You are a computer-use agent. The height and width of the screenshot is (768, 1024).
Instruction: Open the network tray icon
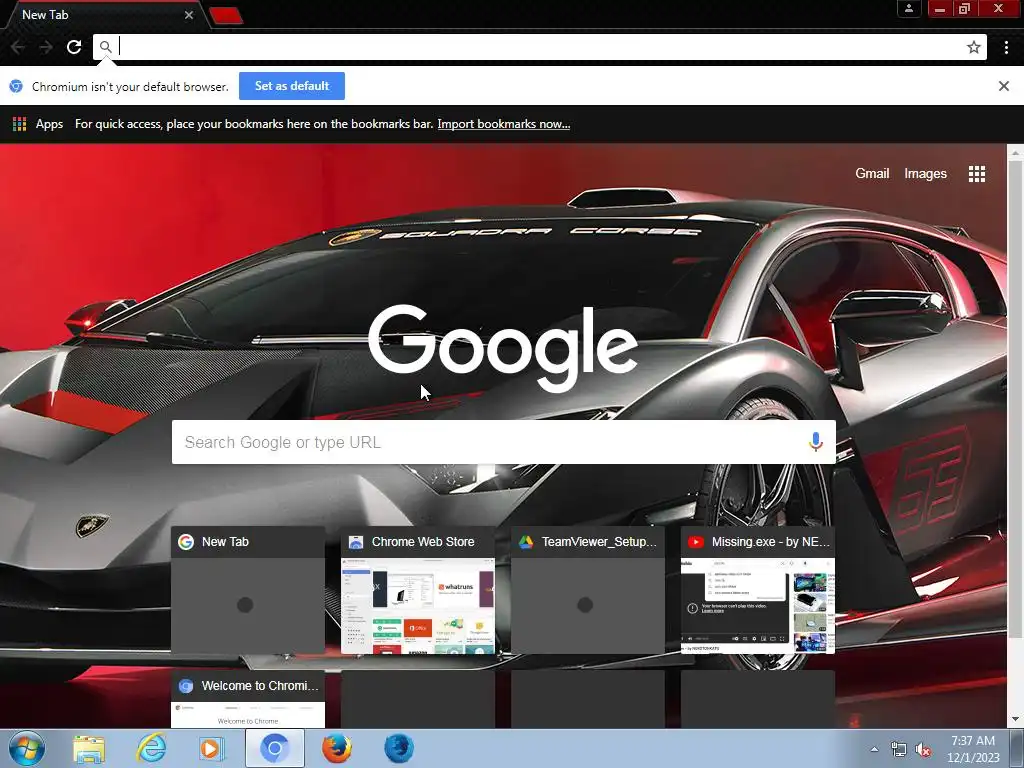899,750
